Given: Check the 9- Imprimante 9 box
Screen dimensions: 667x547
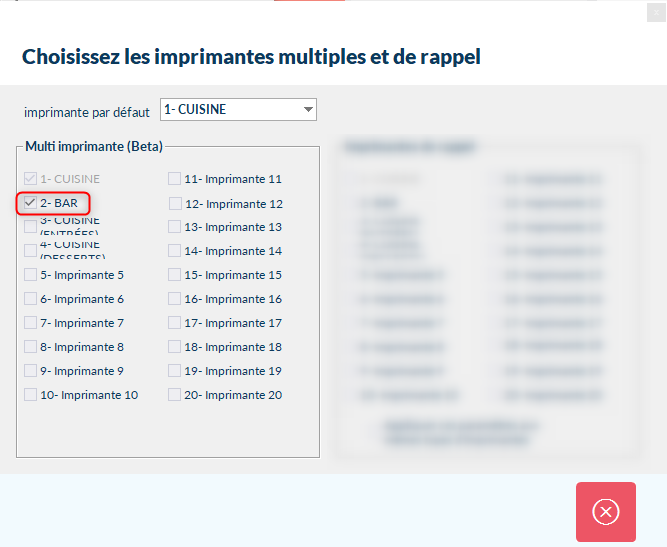Looking at the screenshot, I should tap(30, 371).
